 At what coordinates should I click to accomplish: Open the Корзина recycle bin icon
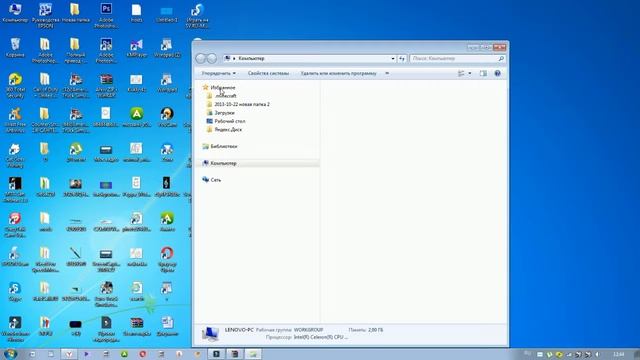[x=15, y=48]
